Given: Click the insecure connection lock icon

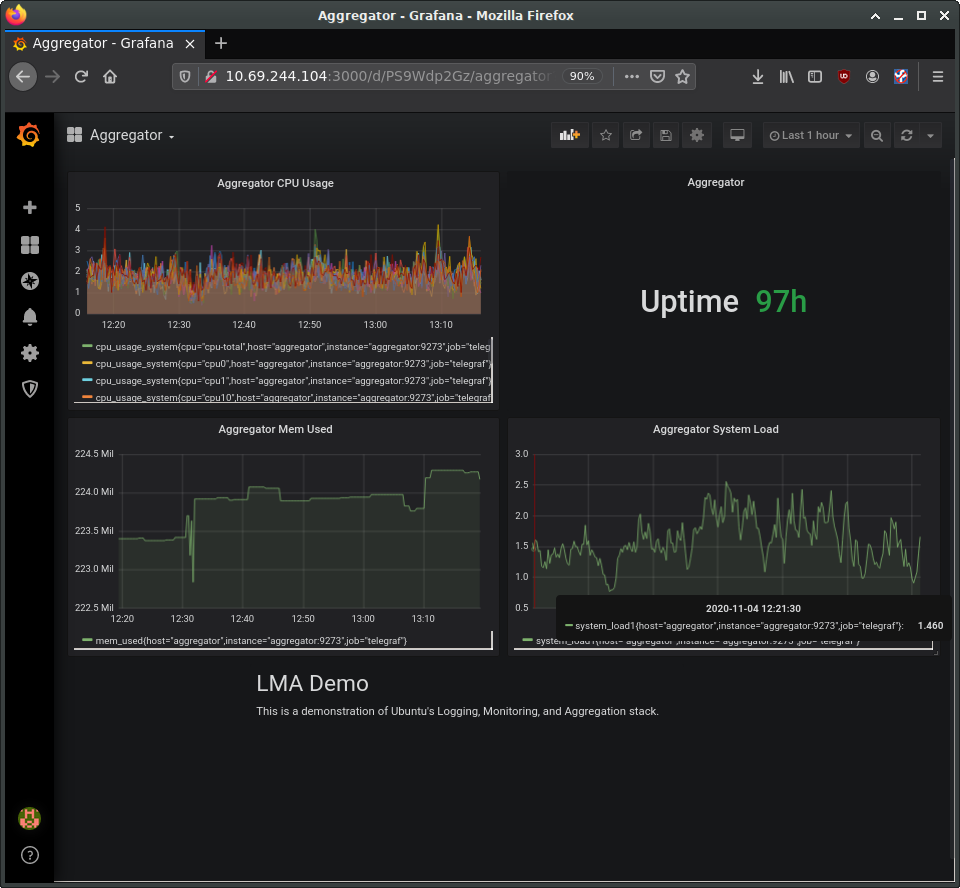Looking at the screenshot, I should click(211, 77).
